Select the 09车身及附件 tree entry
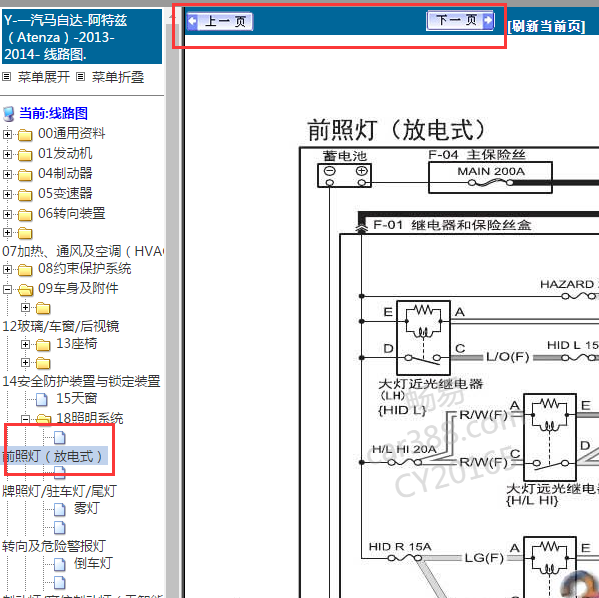Viewport: 599px width, 598px height. (x=78, y=288)
